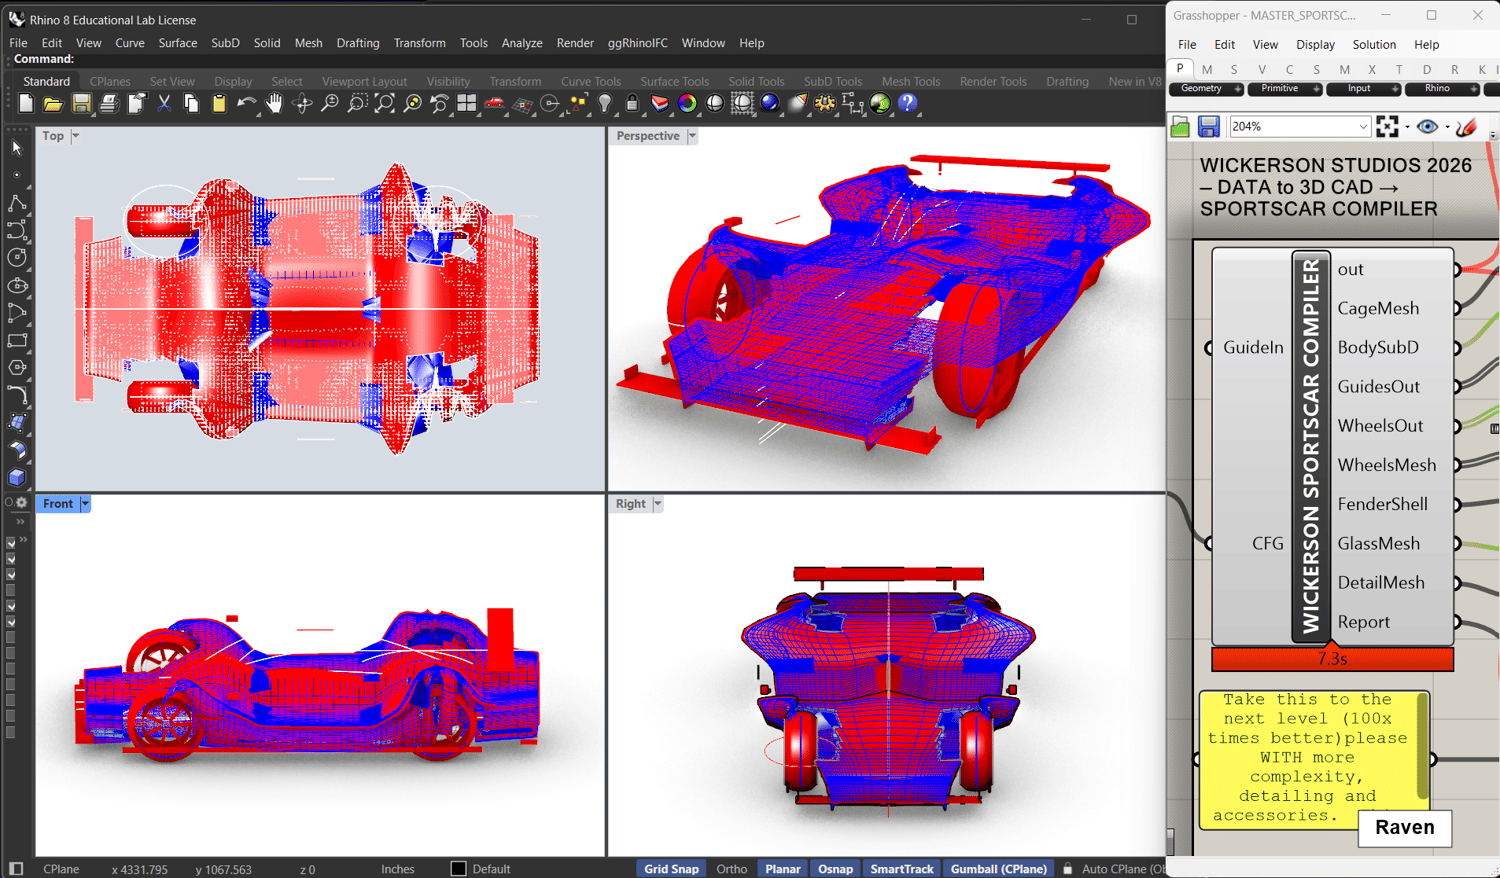Click the Zoom Extents icon in Rhino toolbar
This screenshot has height=878, width=1500.
coord(384,103)
